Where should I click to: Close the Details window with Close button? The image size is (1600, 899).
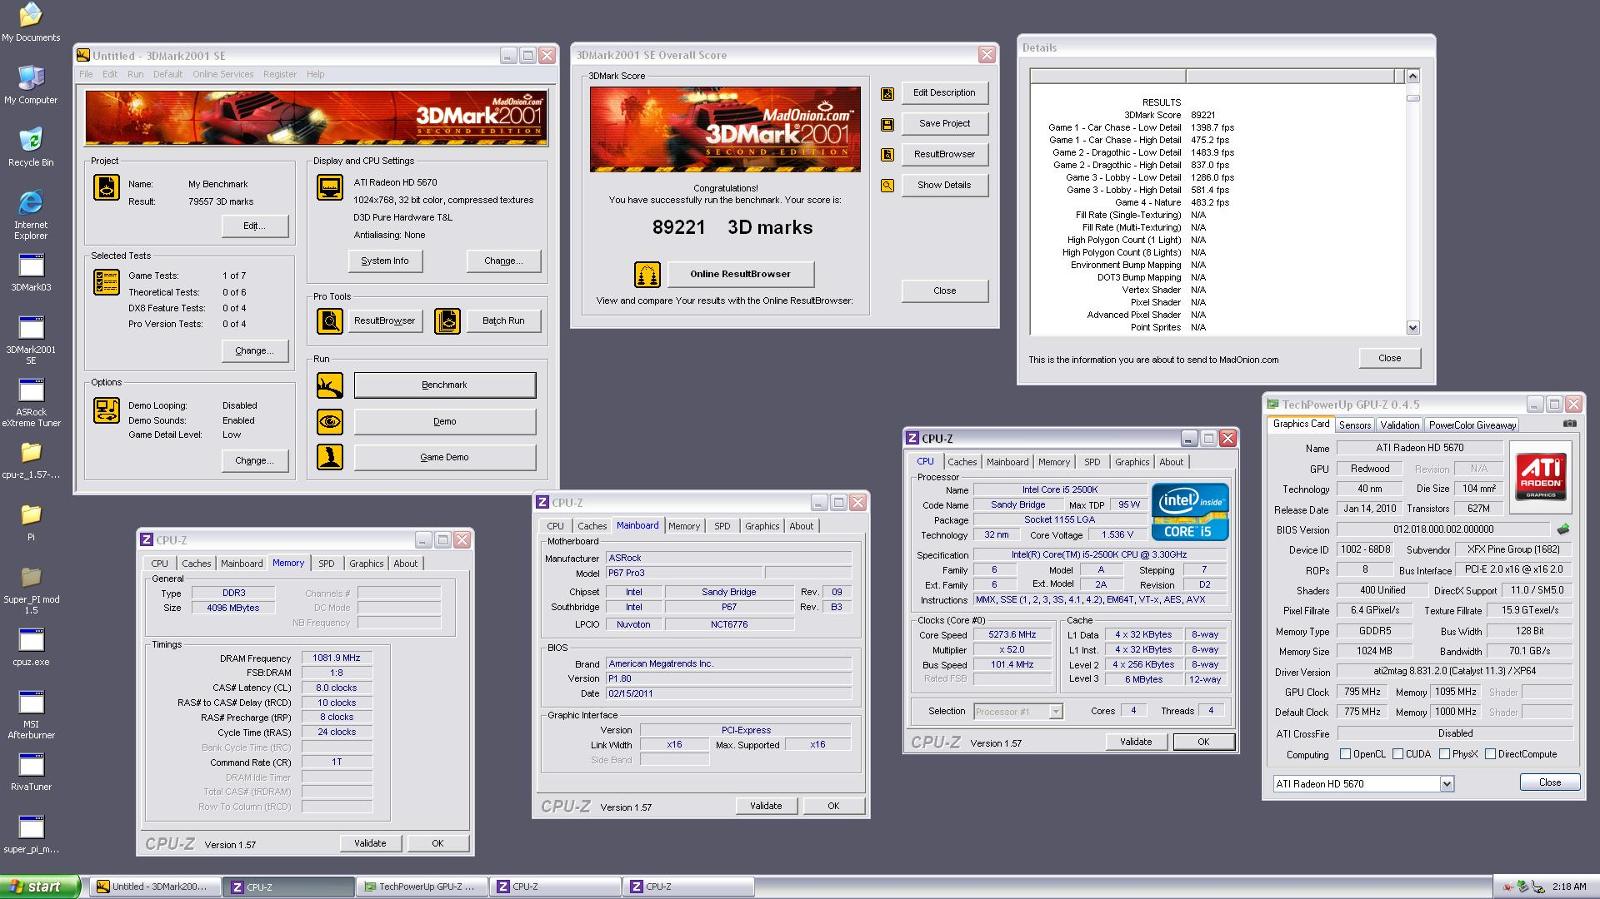pos(1389,358)
